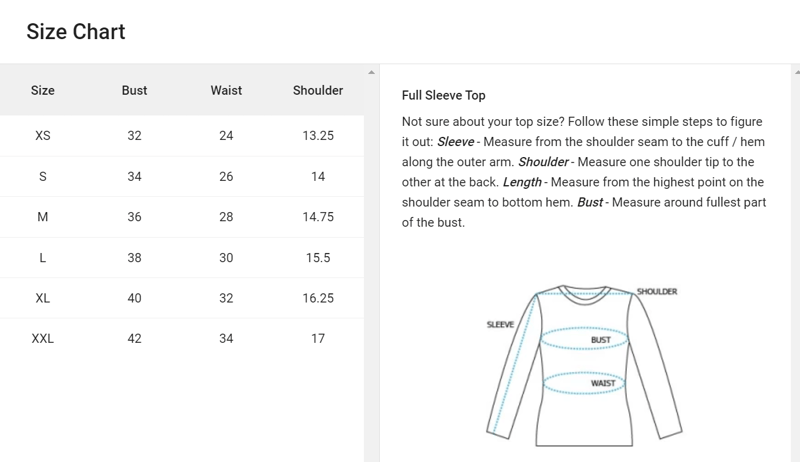Select the Shoulder column header
800x462 pixels.
318,90
